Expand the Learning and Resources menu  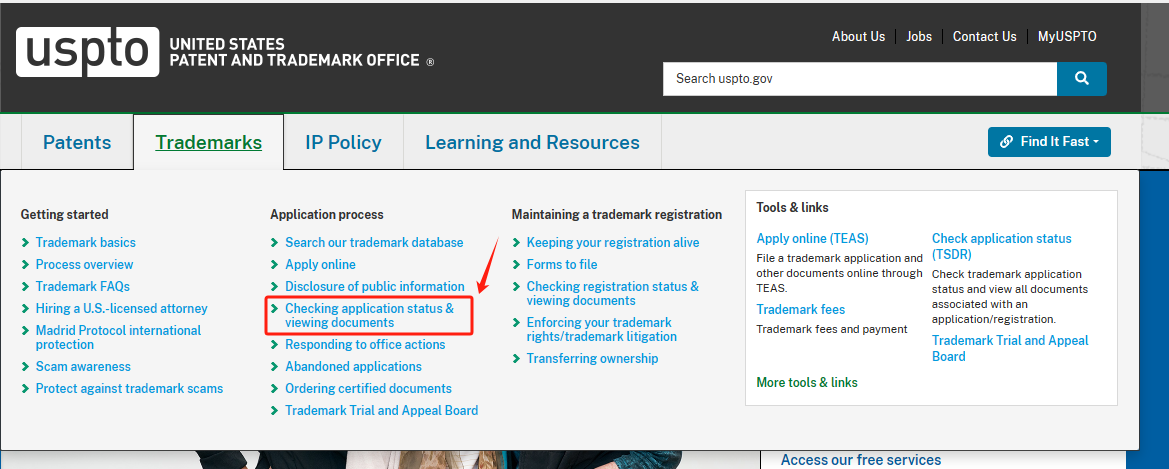[532, 143]
